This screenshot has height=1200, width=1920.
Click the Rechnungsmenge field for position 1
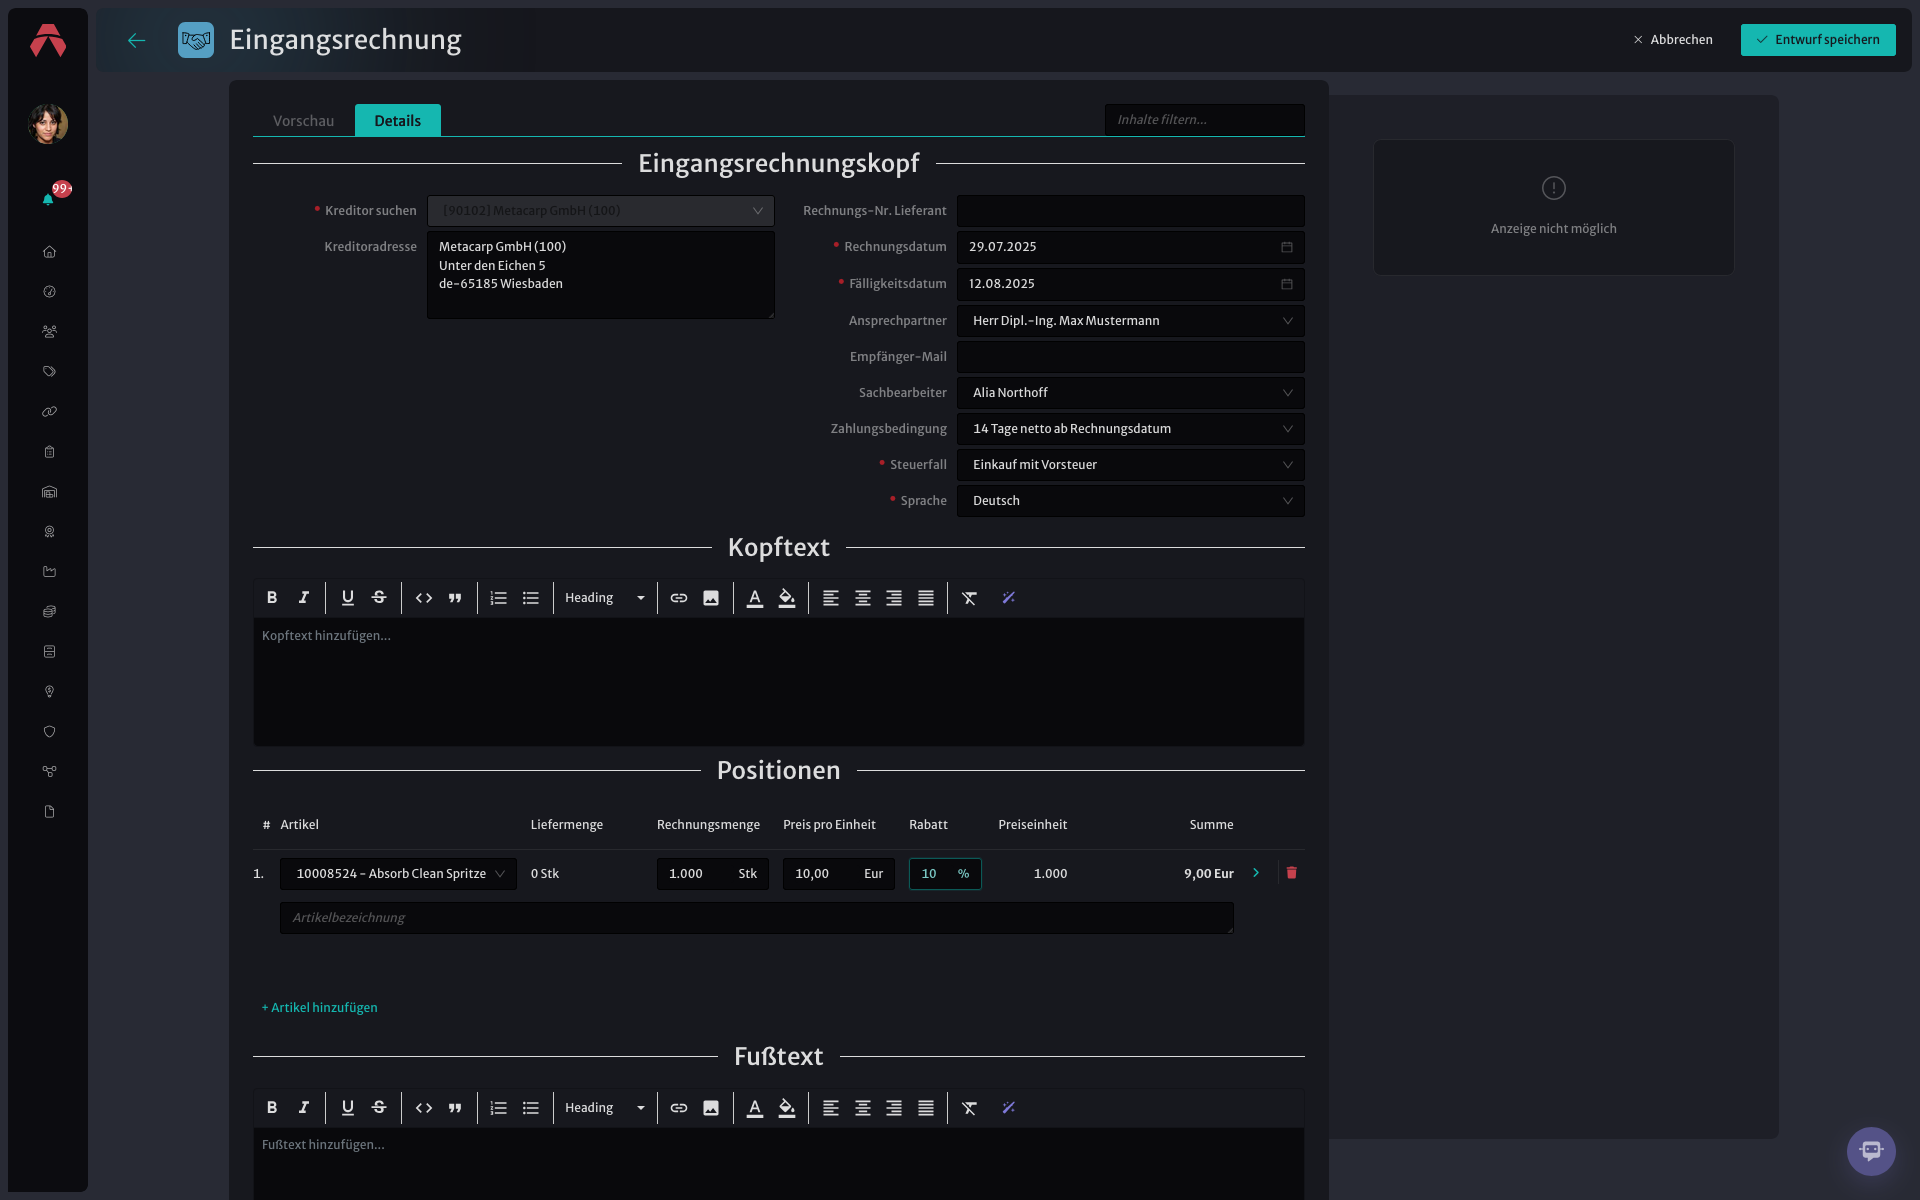pos(713,874)
